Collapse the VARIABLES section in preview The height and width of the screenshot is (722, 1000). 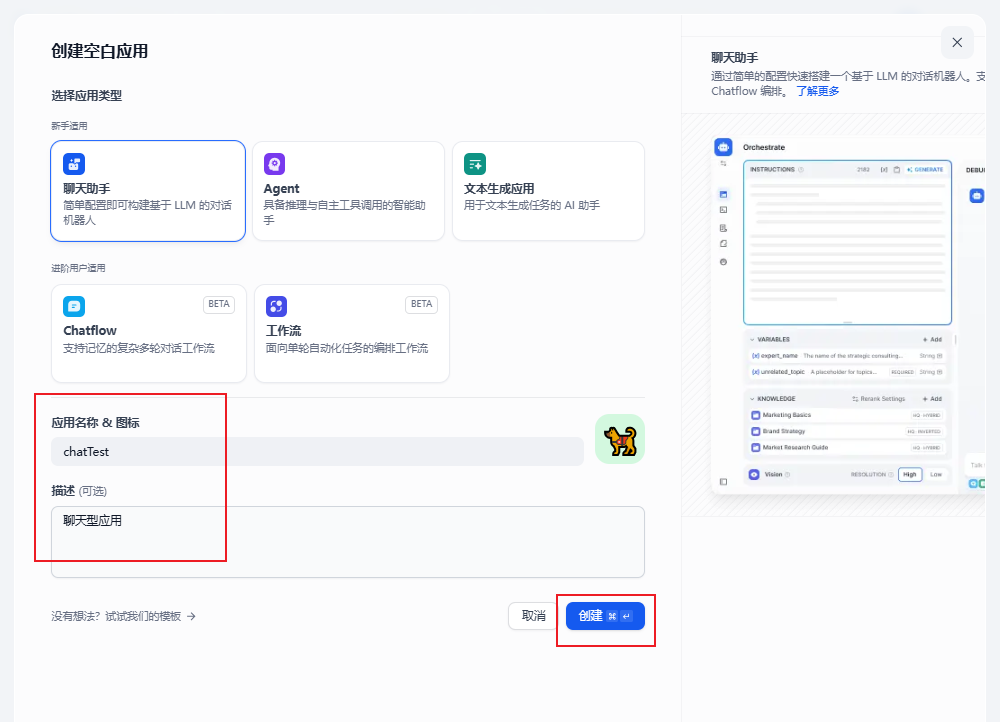(x=753, y=339)
